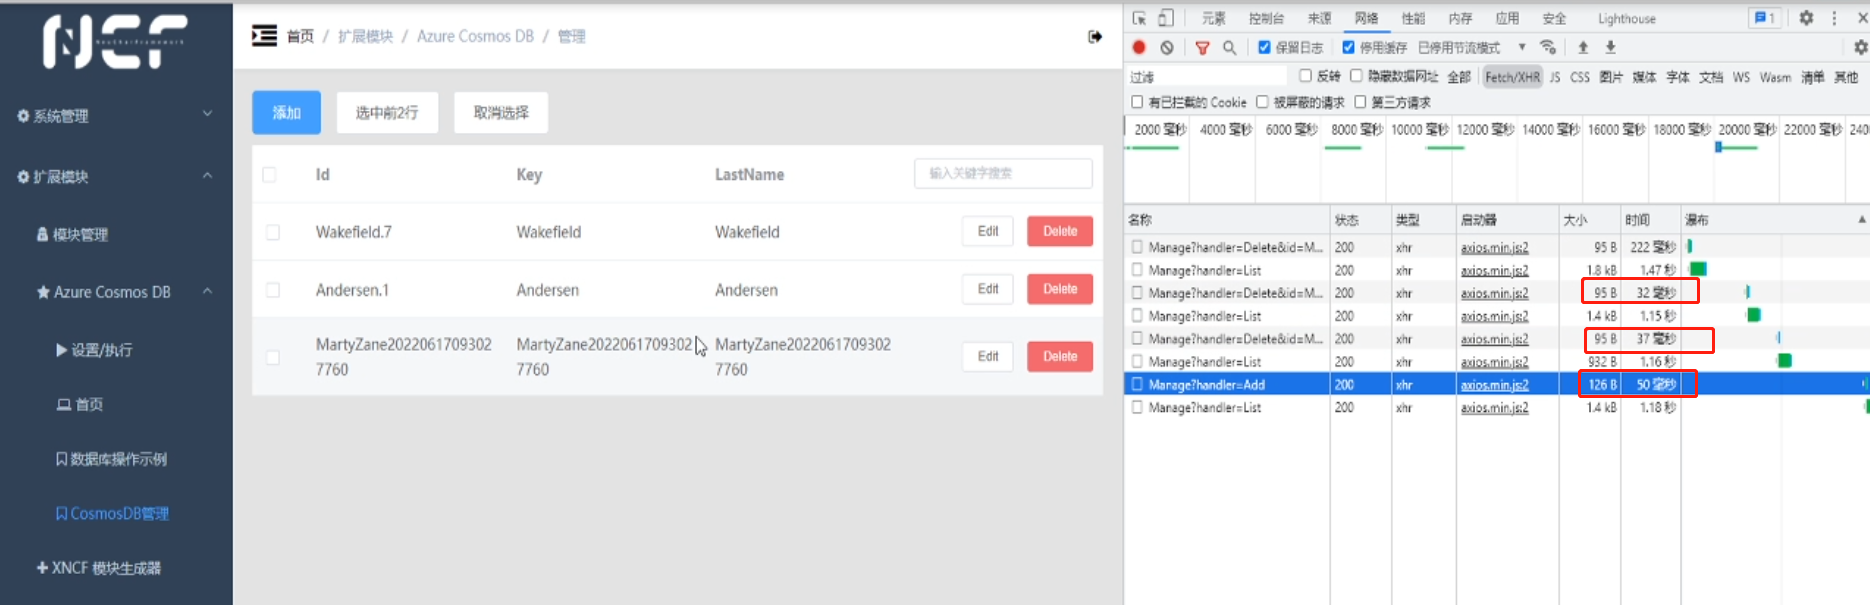Open network search with magnifier icon
Image resolution: width=1870 pixels, height=605 pixels.
coord(1230,47)
